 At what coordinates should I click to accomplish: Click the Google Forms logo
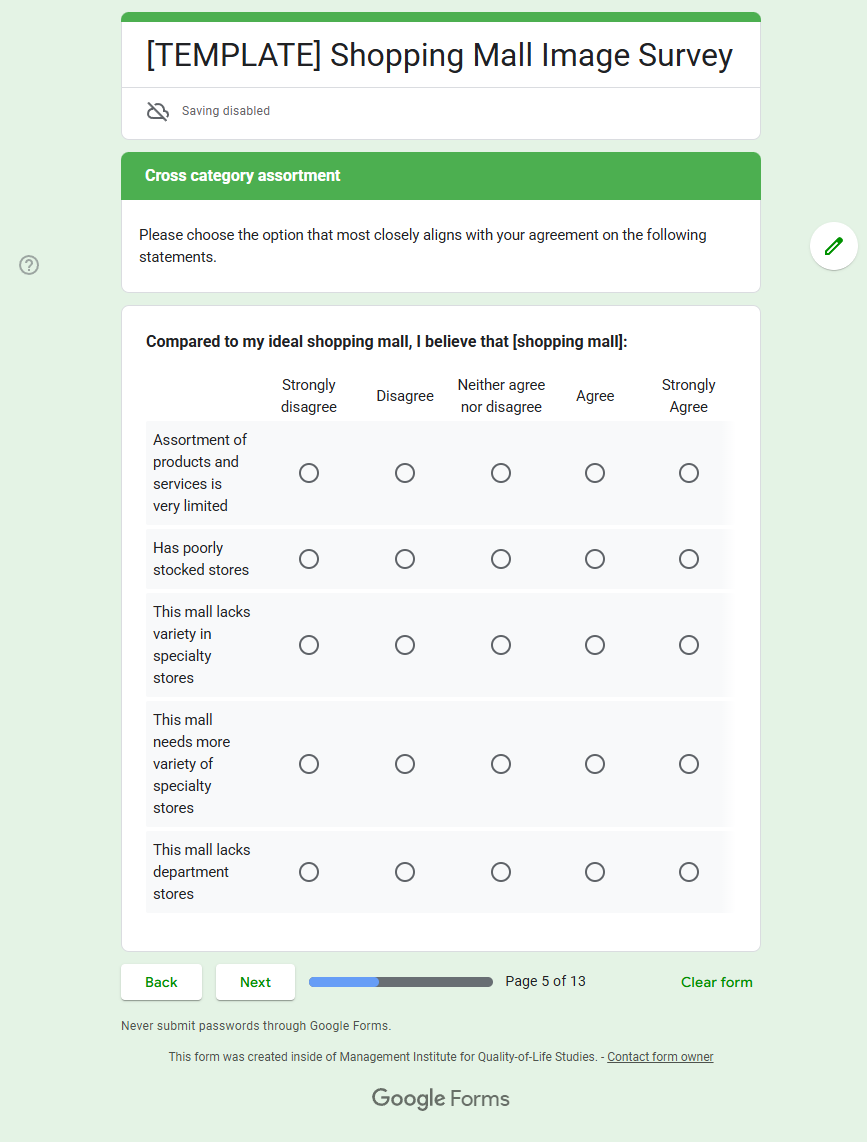[440, 1098]
